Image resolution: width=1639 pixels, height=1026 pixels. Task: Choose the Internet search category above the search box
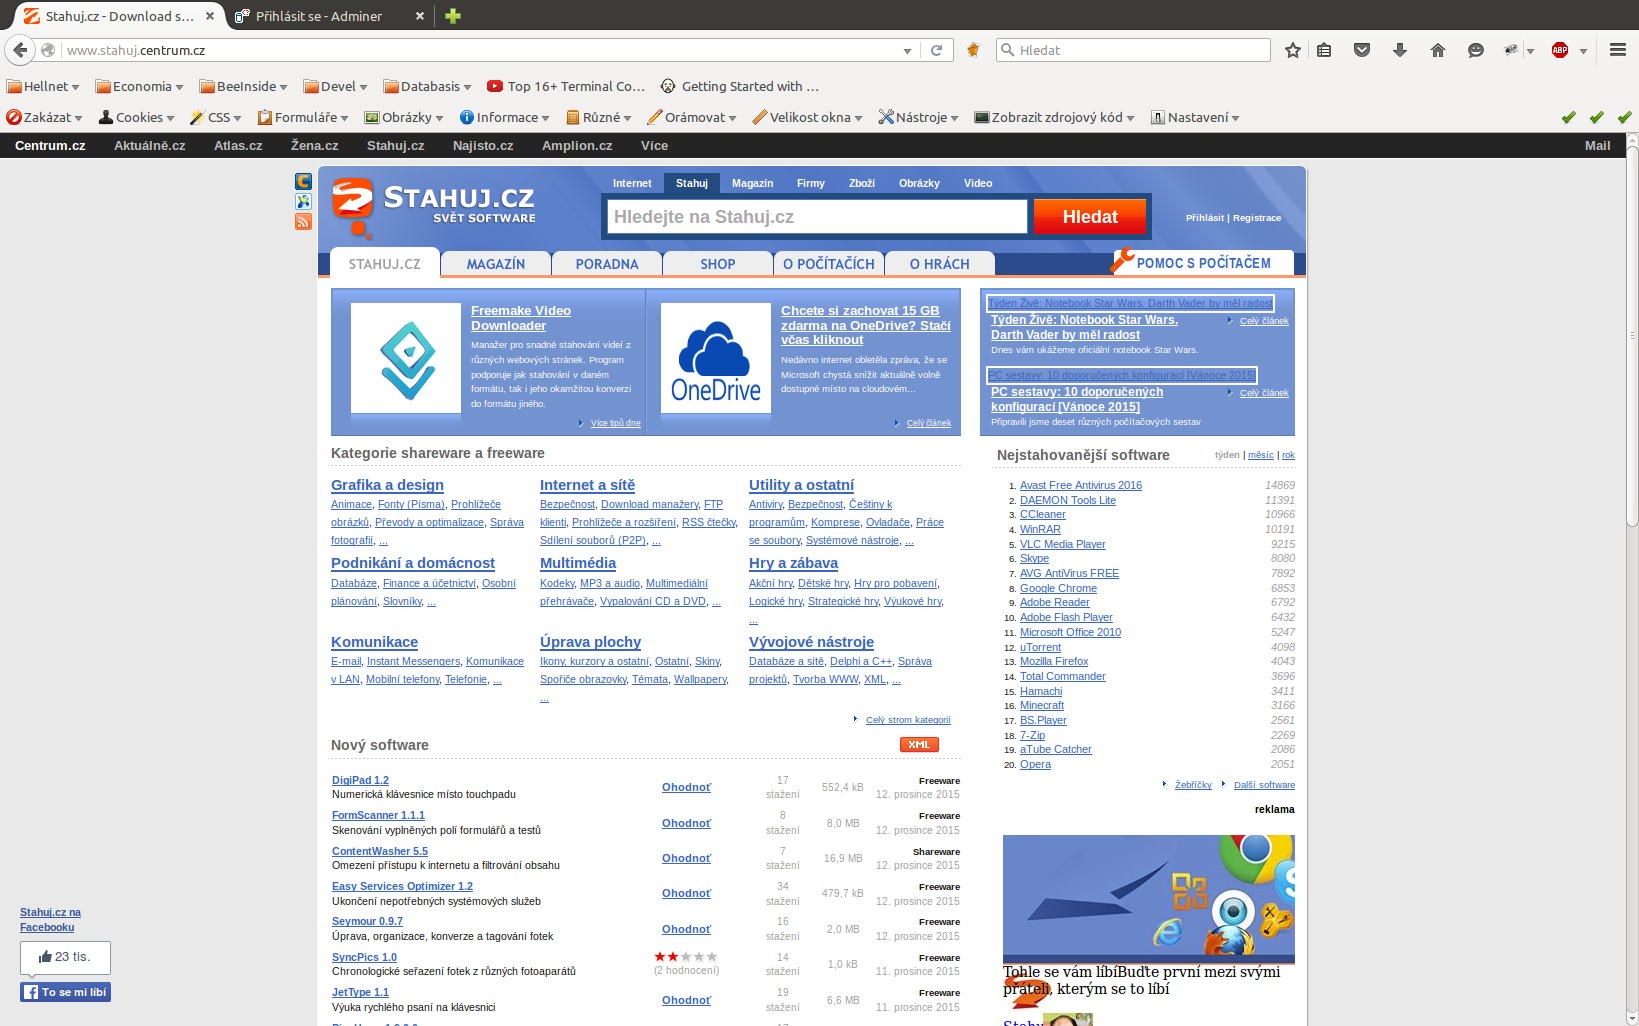pyautogui.click(x=632, y=183)
